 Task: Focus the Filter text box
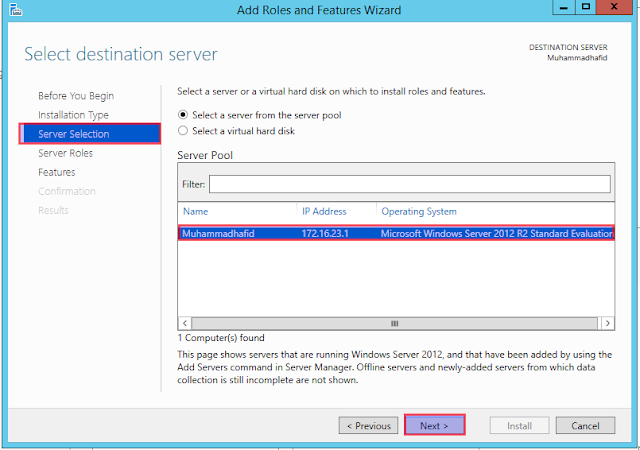click(x=409, y=184)
